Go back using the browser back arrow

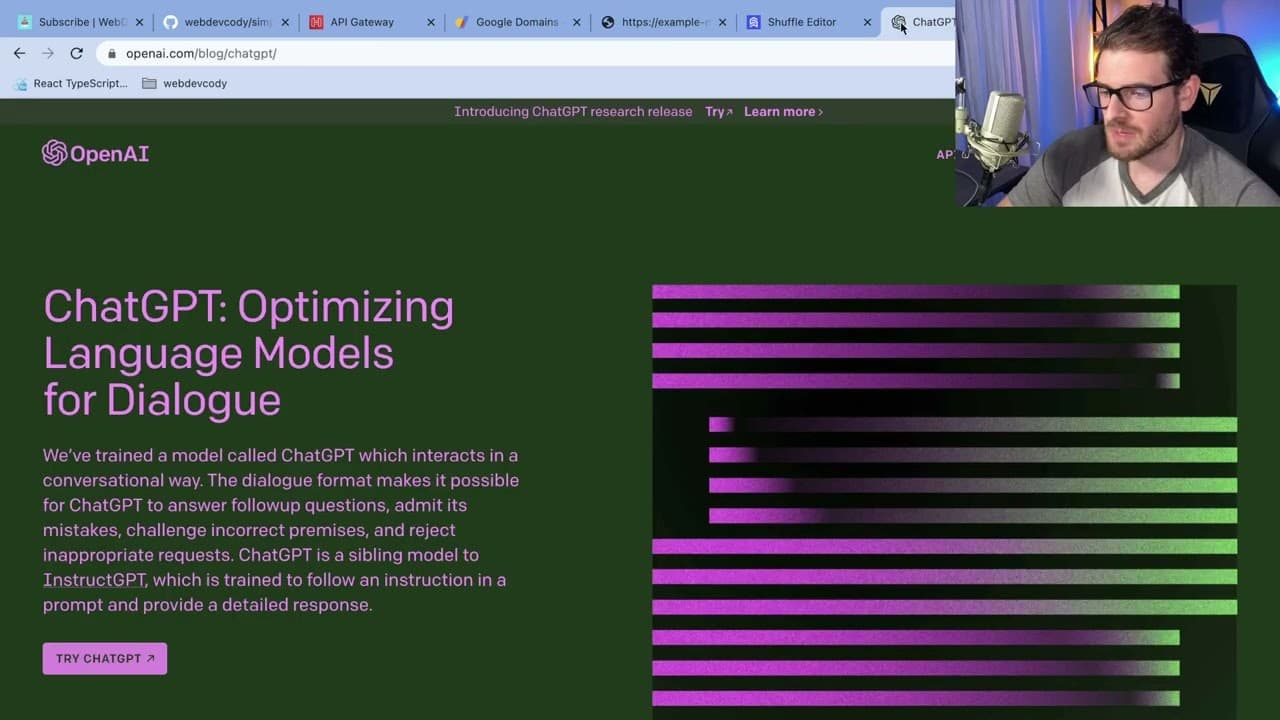click(20, 53)
